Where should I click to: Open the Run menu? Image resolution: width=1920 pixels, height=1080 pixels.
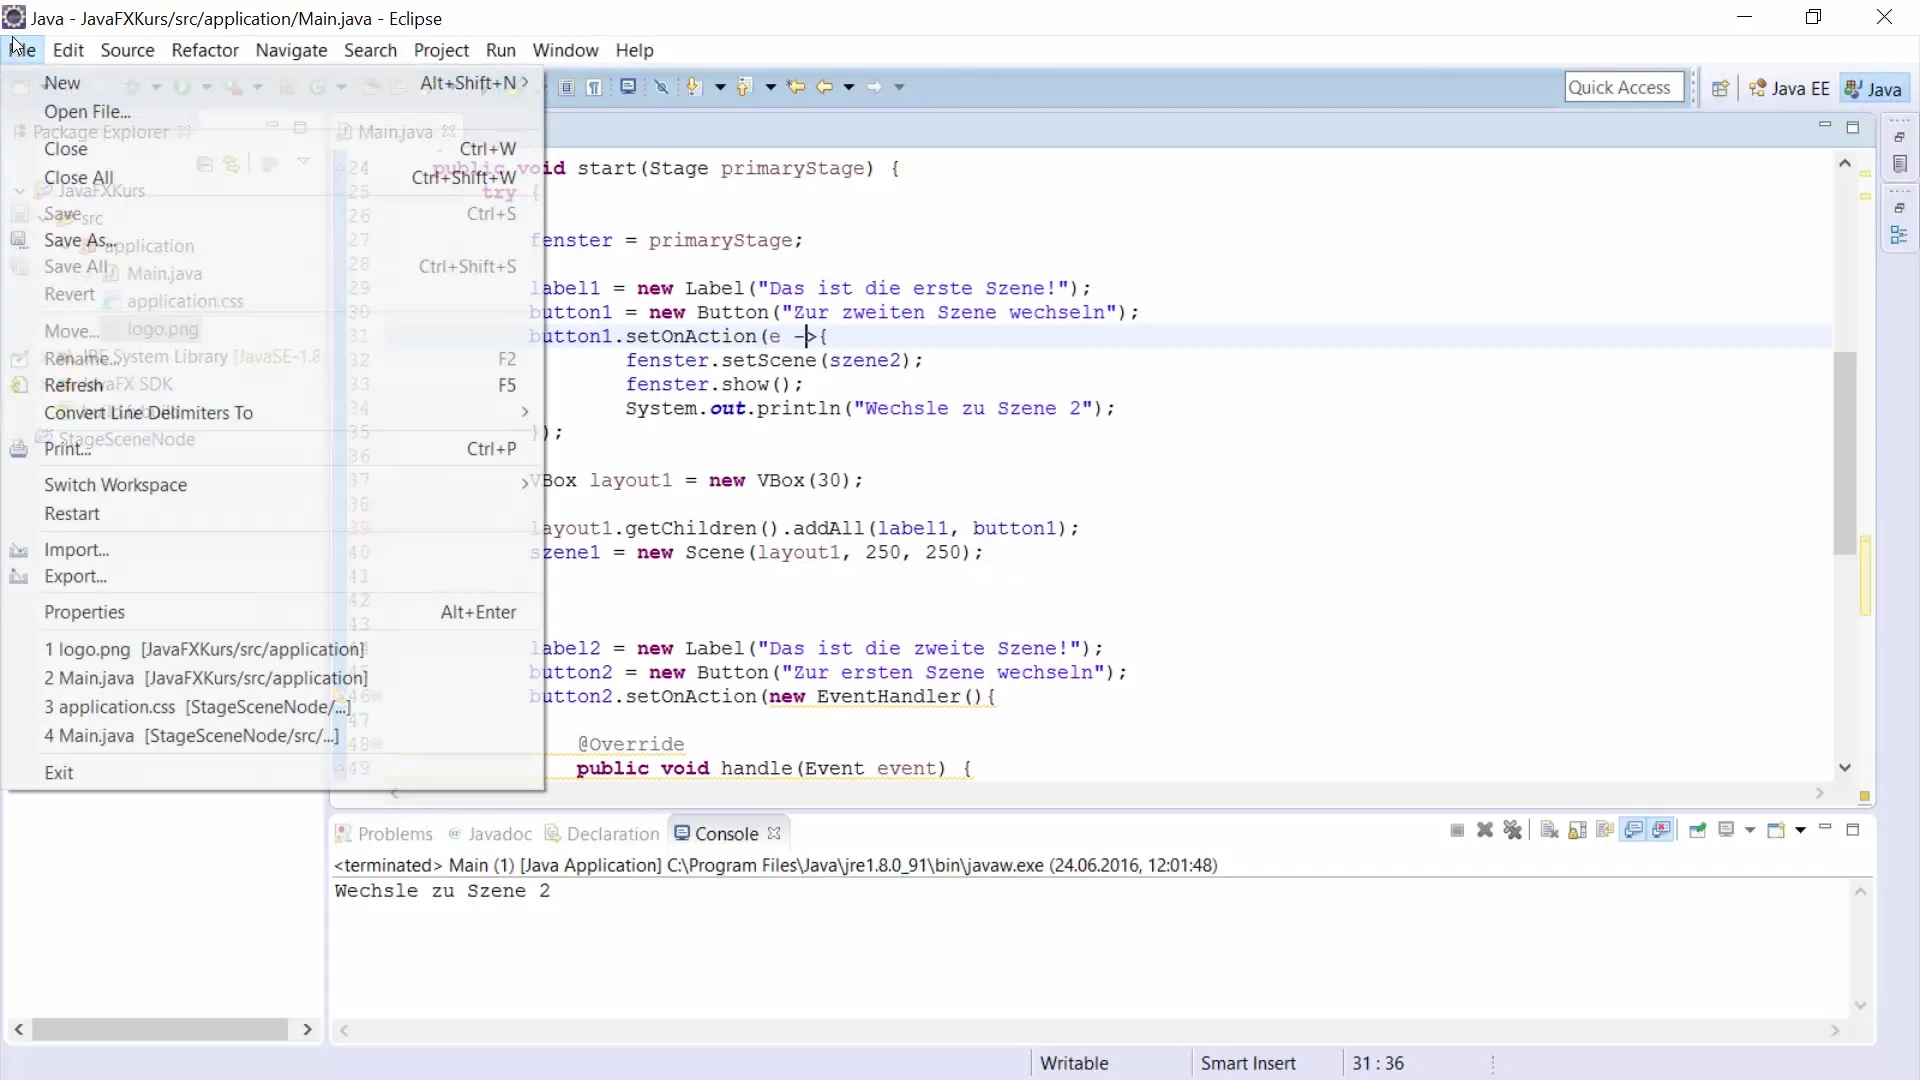(501, 50)
